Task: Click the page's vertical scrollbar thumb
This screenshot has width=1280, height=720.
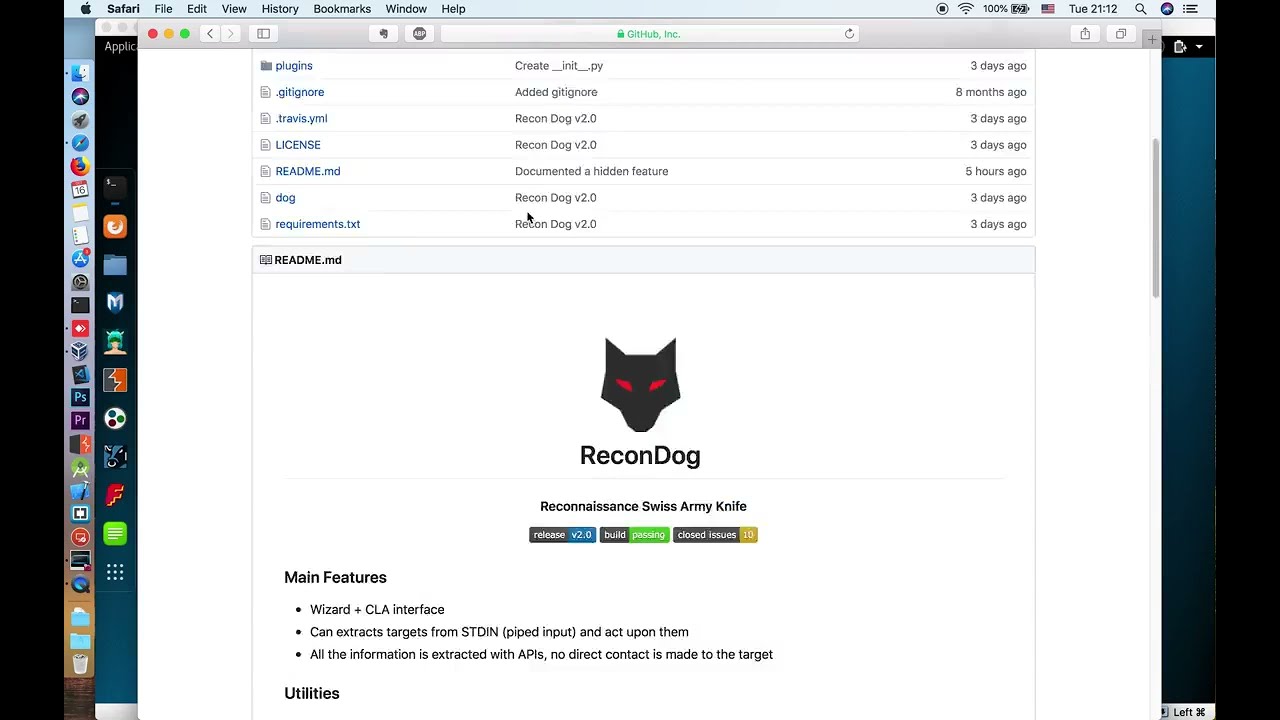Action: point(1156,218)
